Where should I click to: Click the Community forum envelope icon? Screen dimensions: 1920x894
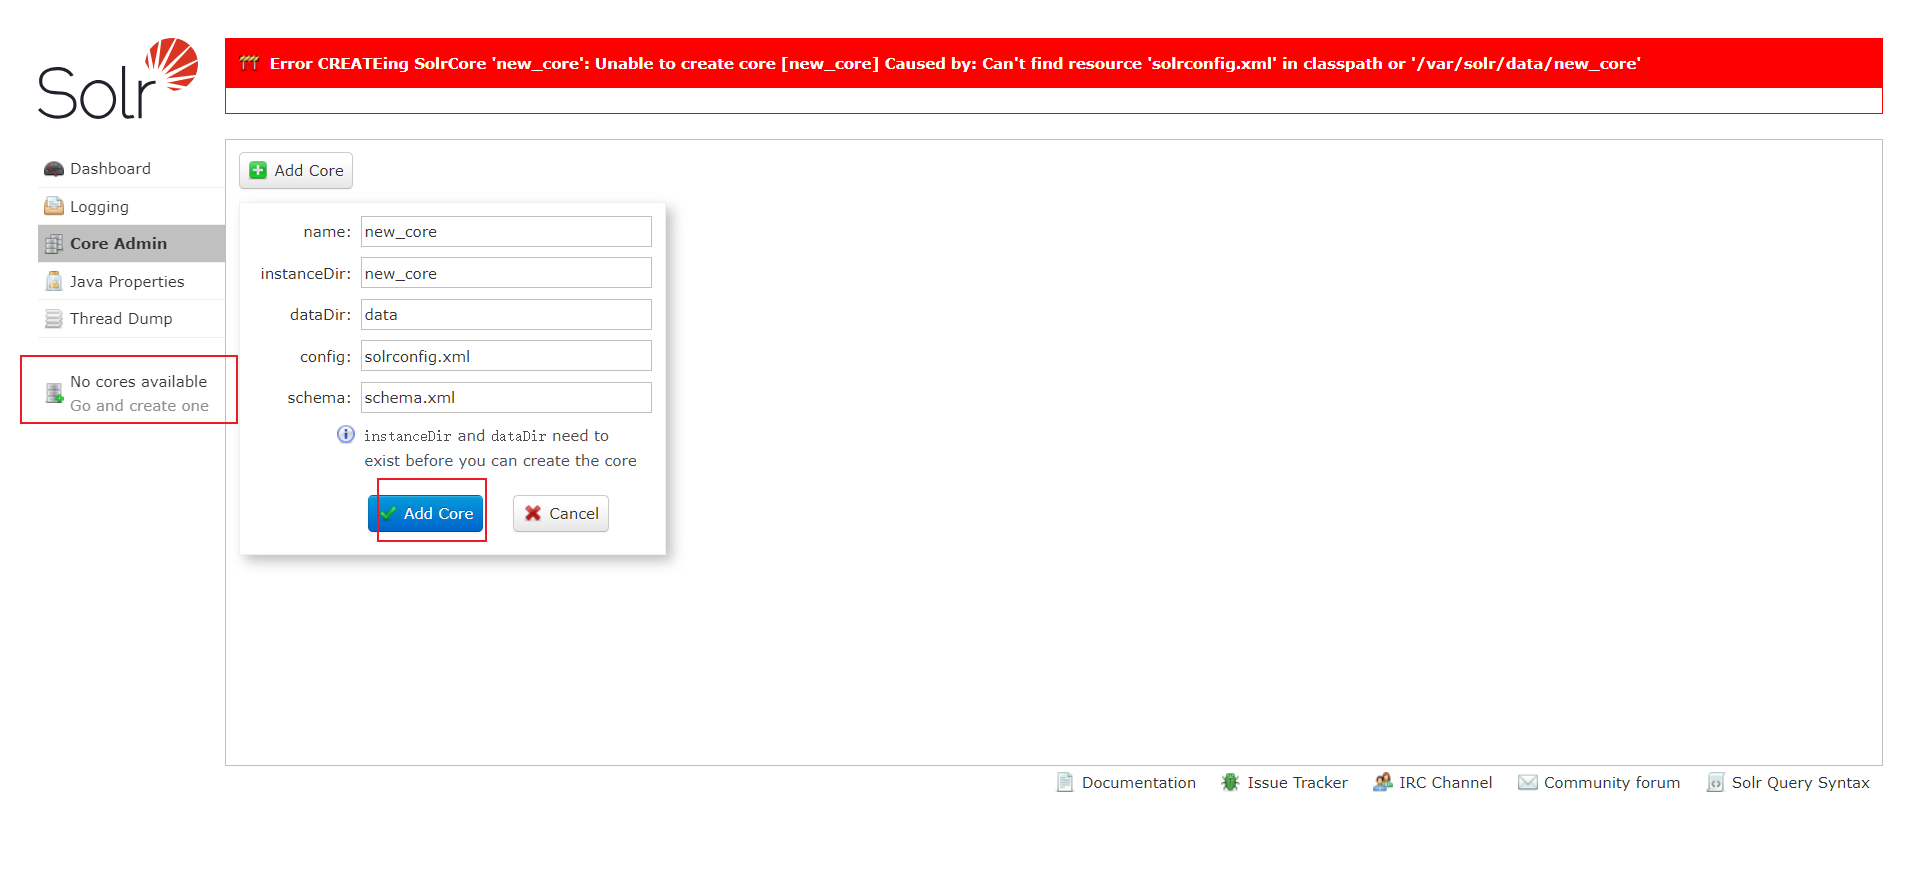[x=1528, y=782]
